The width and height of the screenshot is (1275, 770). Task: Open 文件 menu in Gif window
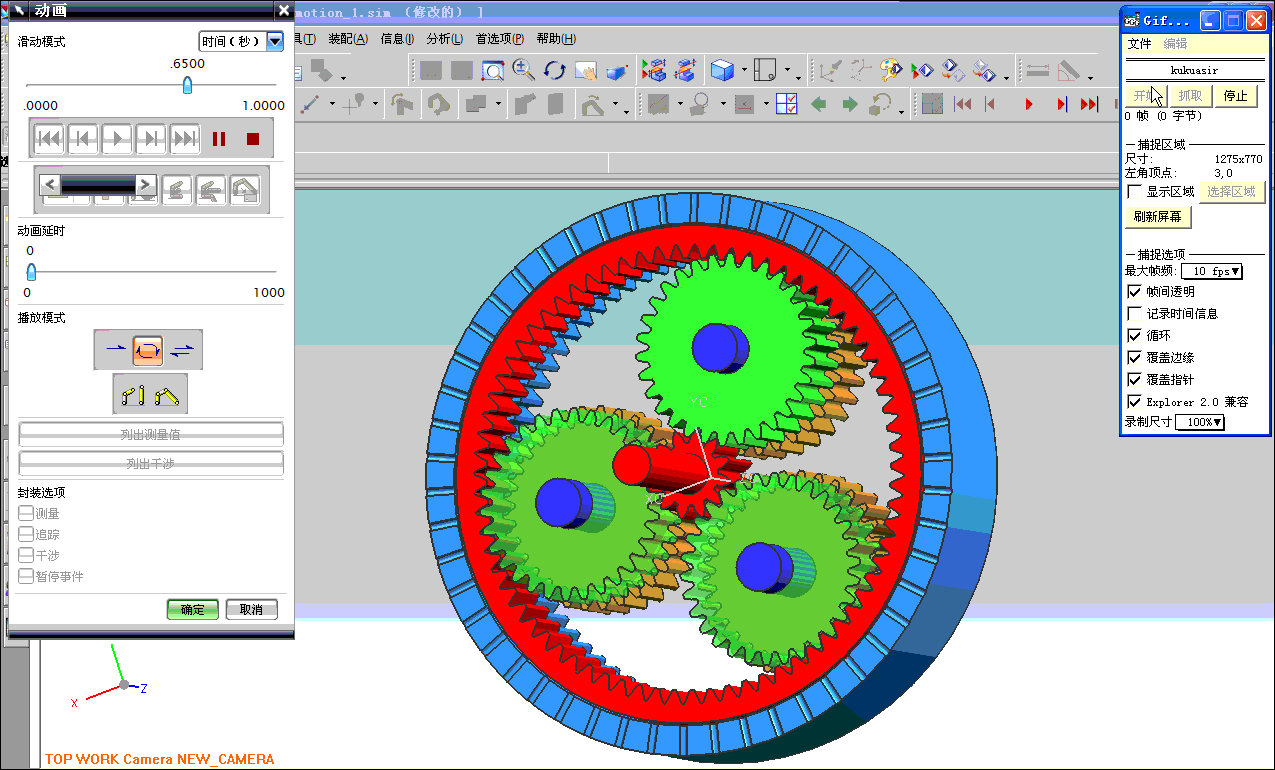click(1140, 44)
